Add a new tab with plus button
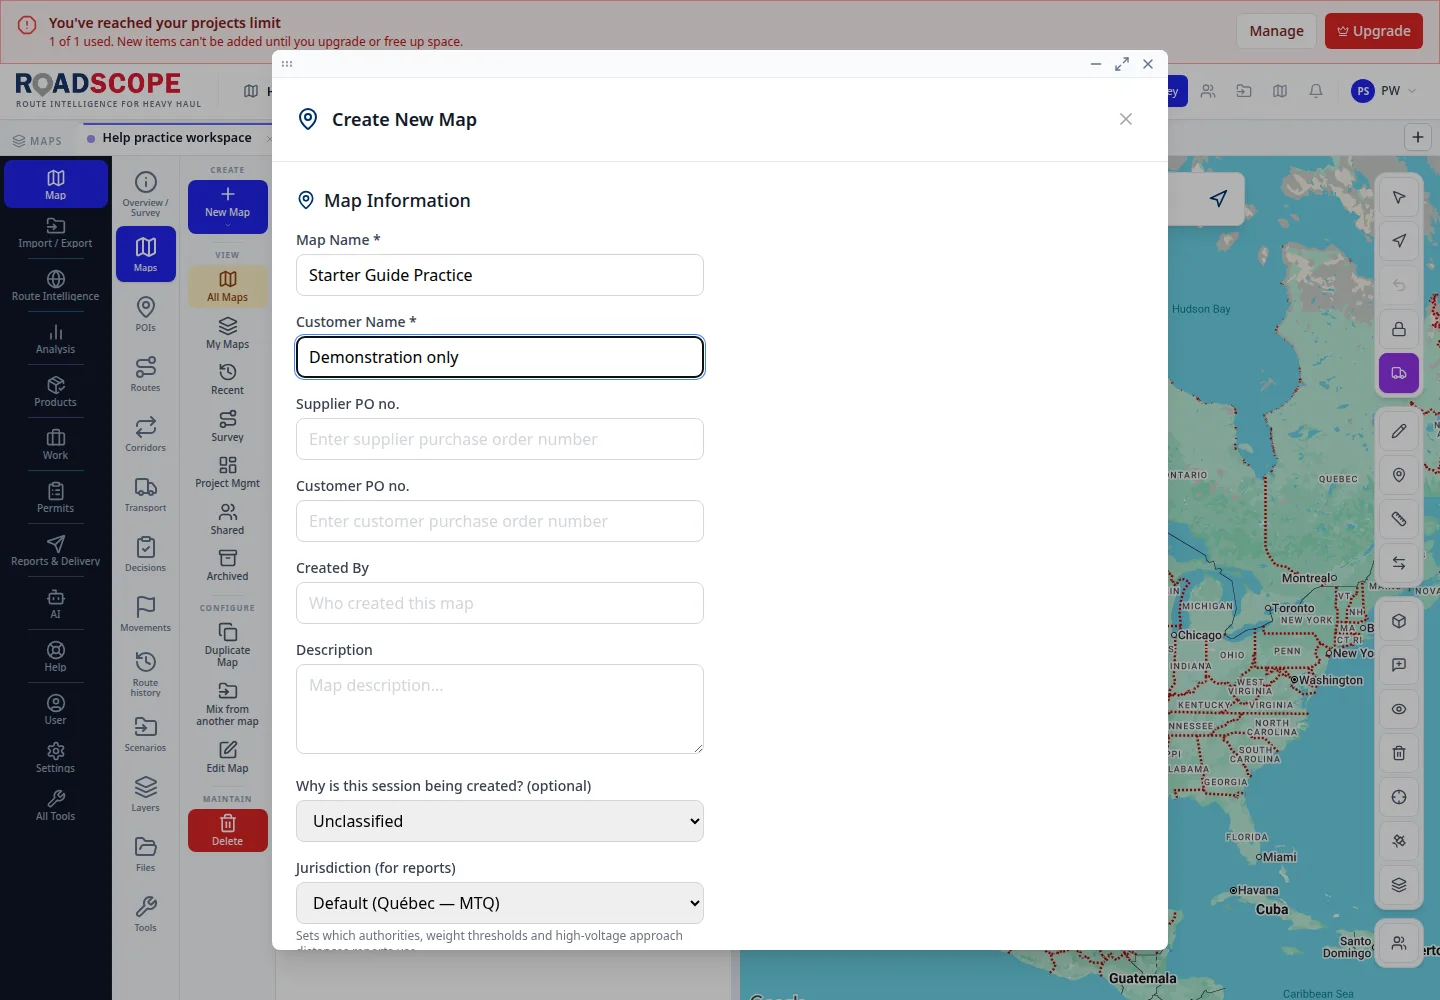 pos(1418,137)
